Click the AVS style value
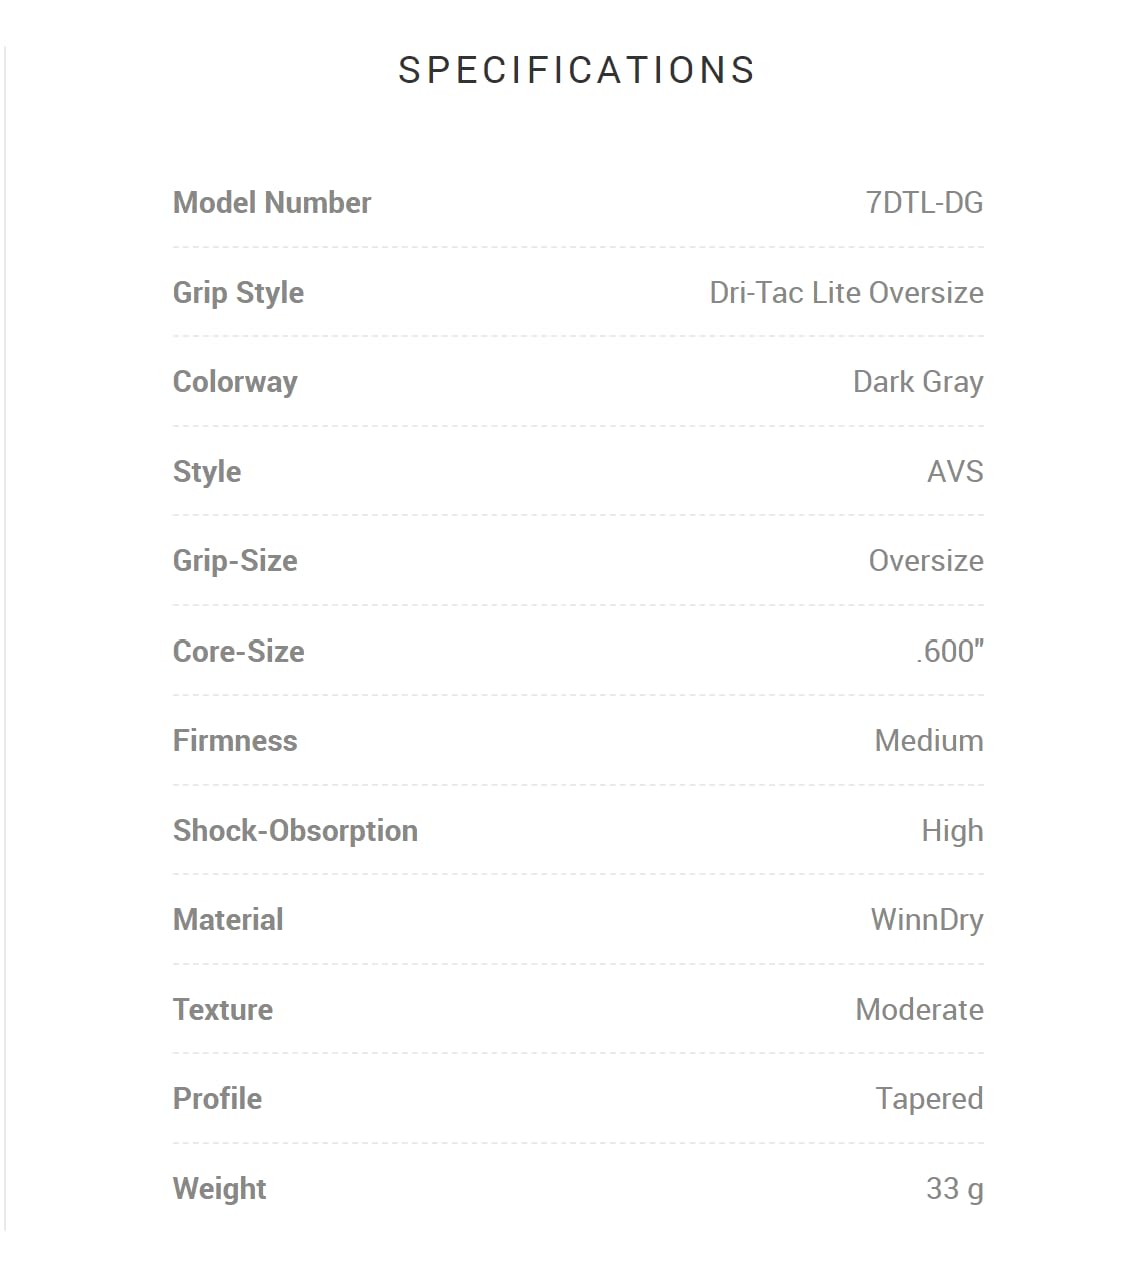This screenshot has height=1275, width=1135. [x=955, y=471]
